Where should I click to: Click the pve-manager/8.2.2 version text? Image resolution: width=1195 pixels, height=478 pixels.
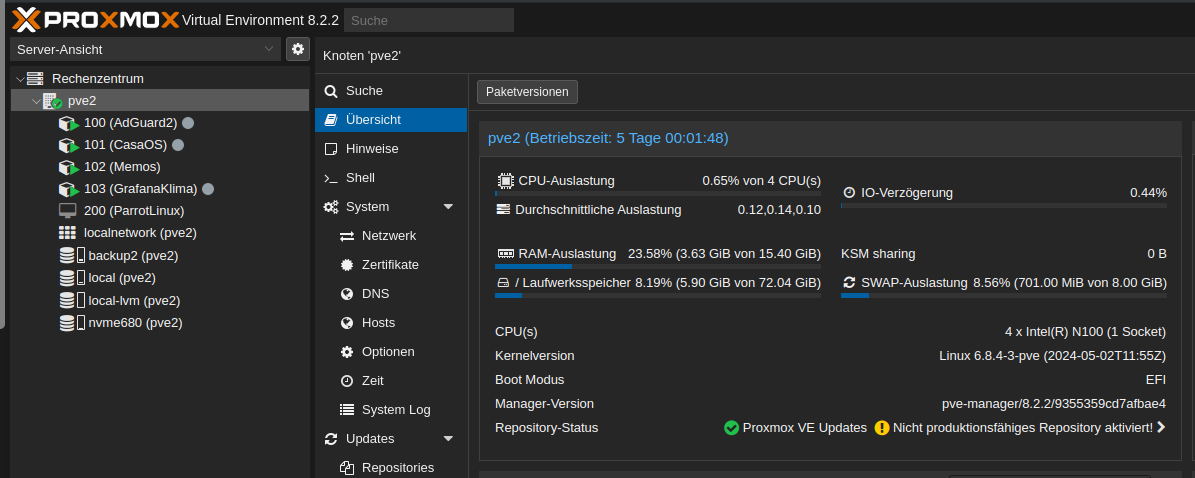pos(1054,404)
